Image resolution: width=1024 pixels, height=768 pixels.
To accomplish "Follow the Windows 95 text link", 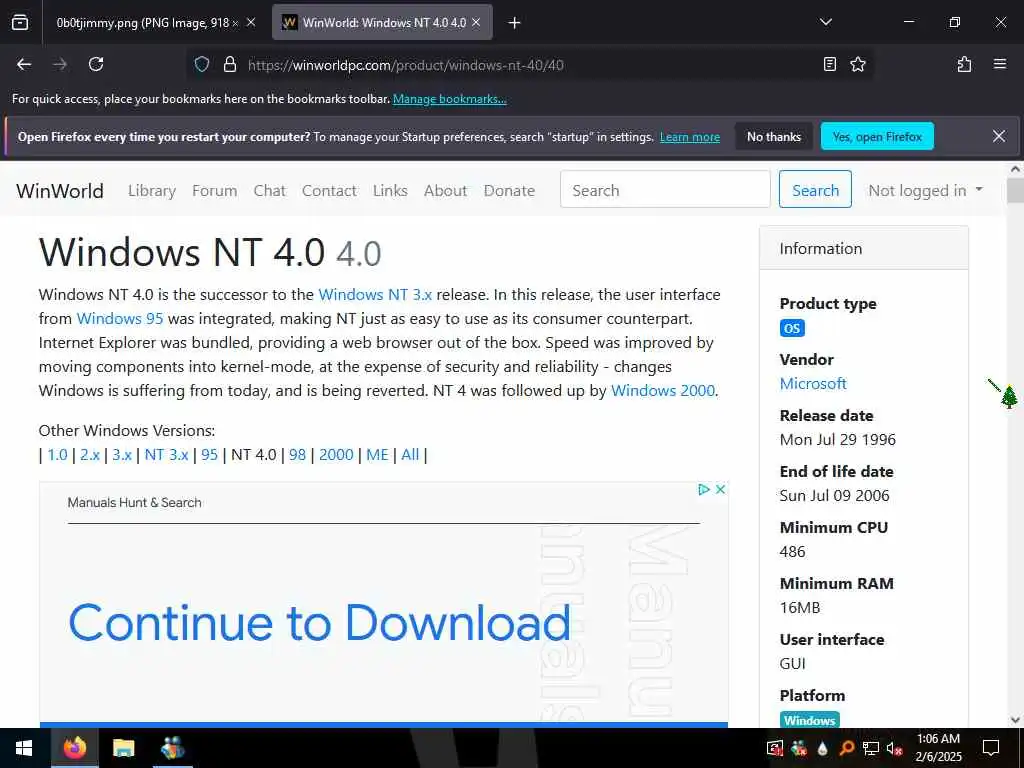I will [x=120, y=319].
